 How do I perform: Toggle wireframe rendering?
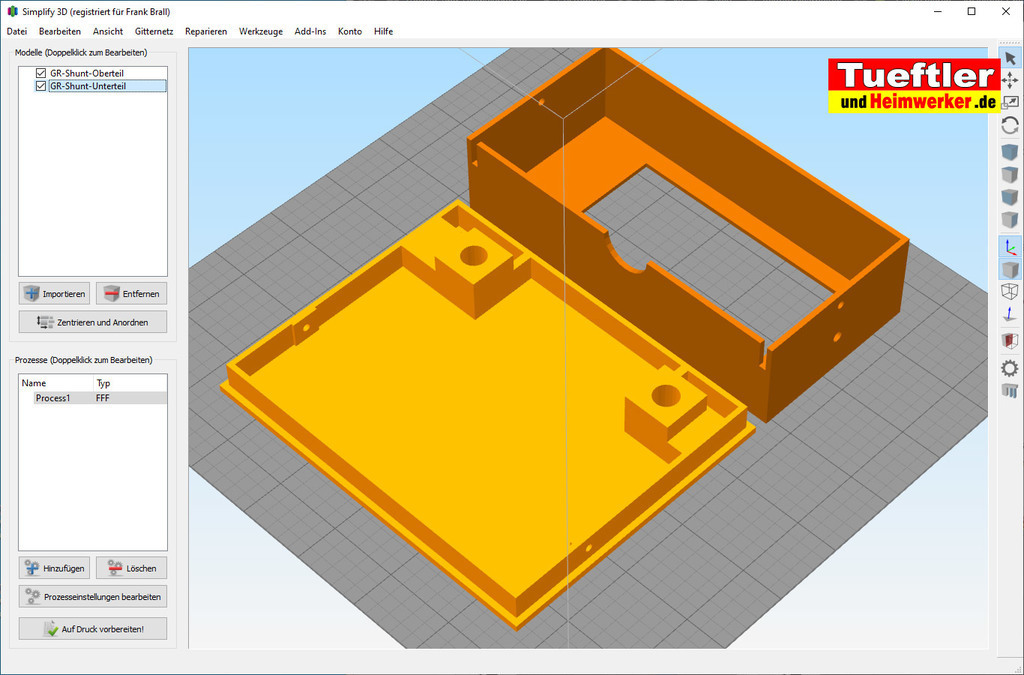(x=1010, y=291)
